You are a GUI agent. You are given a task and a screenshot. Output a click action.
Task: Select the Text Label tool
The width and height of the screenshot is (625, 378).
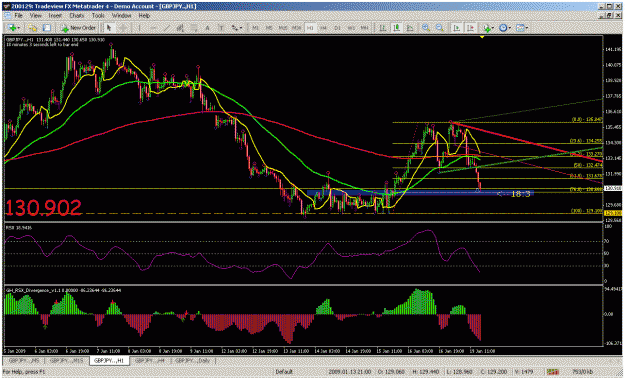click(x=221, y=28)
